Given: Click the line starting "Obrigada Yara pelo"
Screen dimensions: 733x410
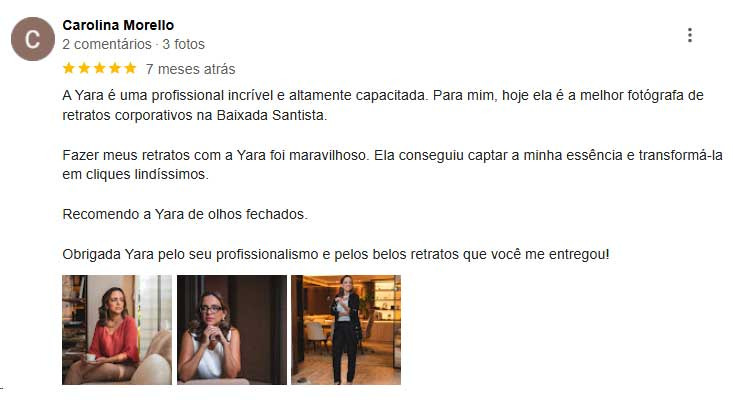Looking at the screenshot, I should click(336, 255).
